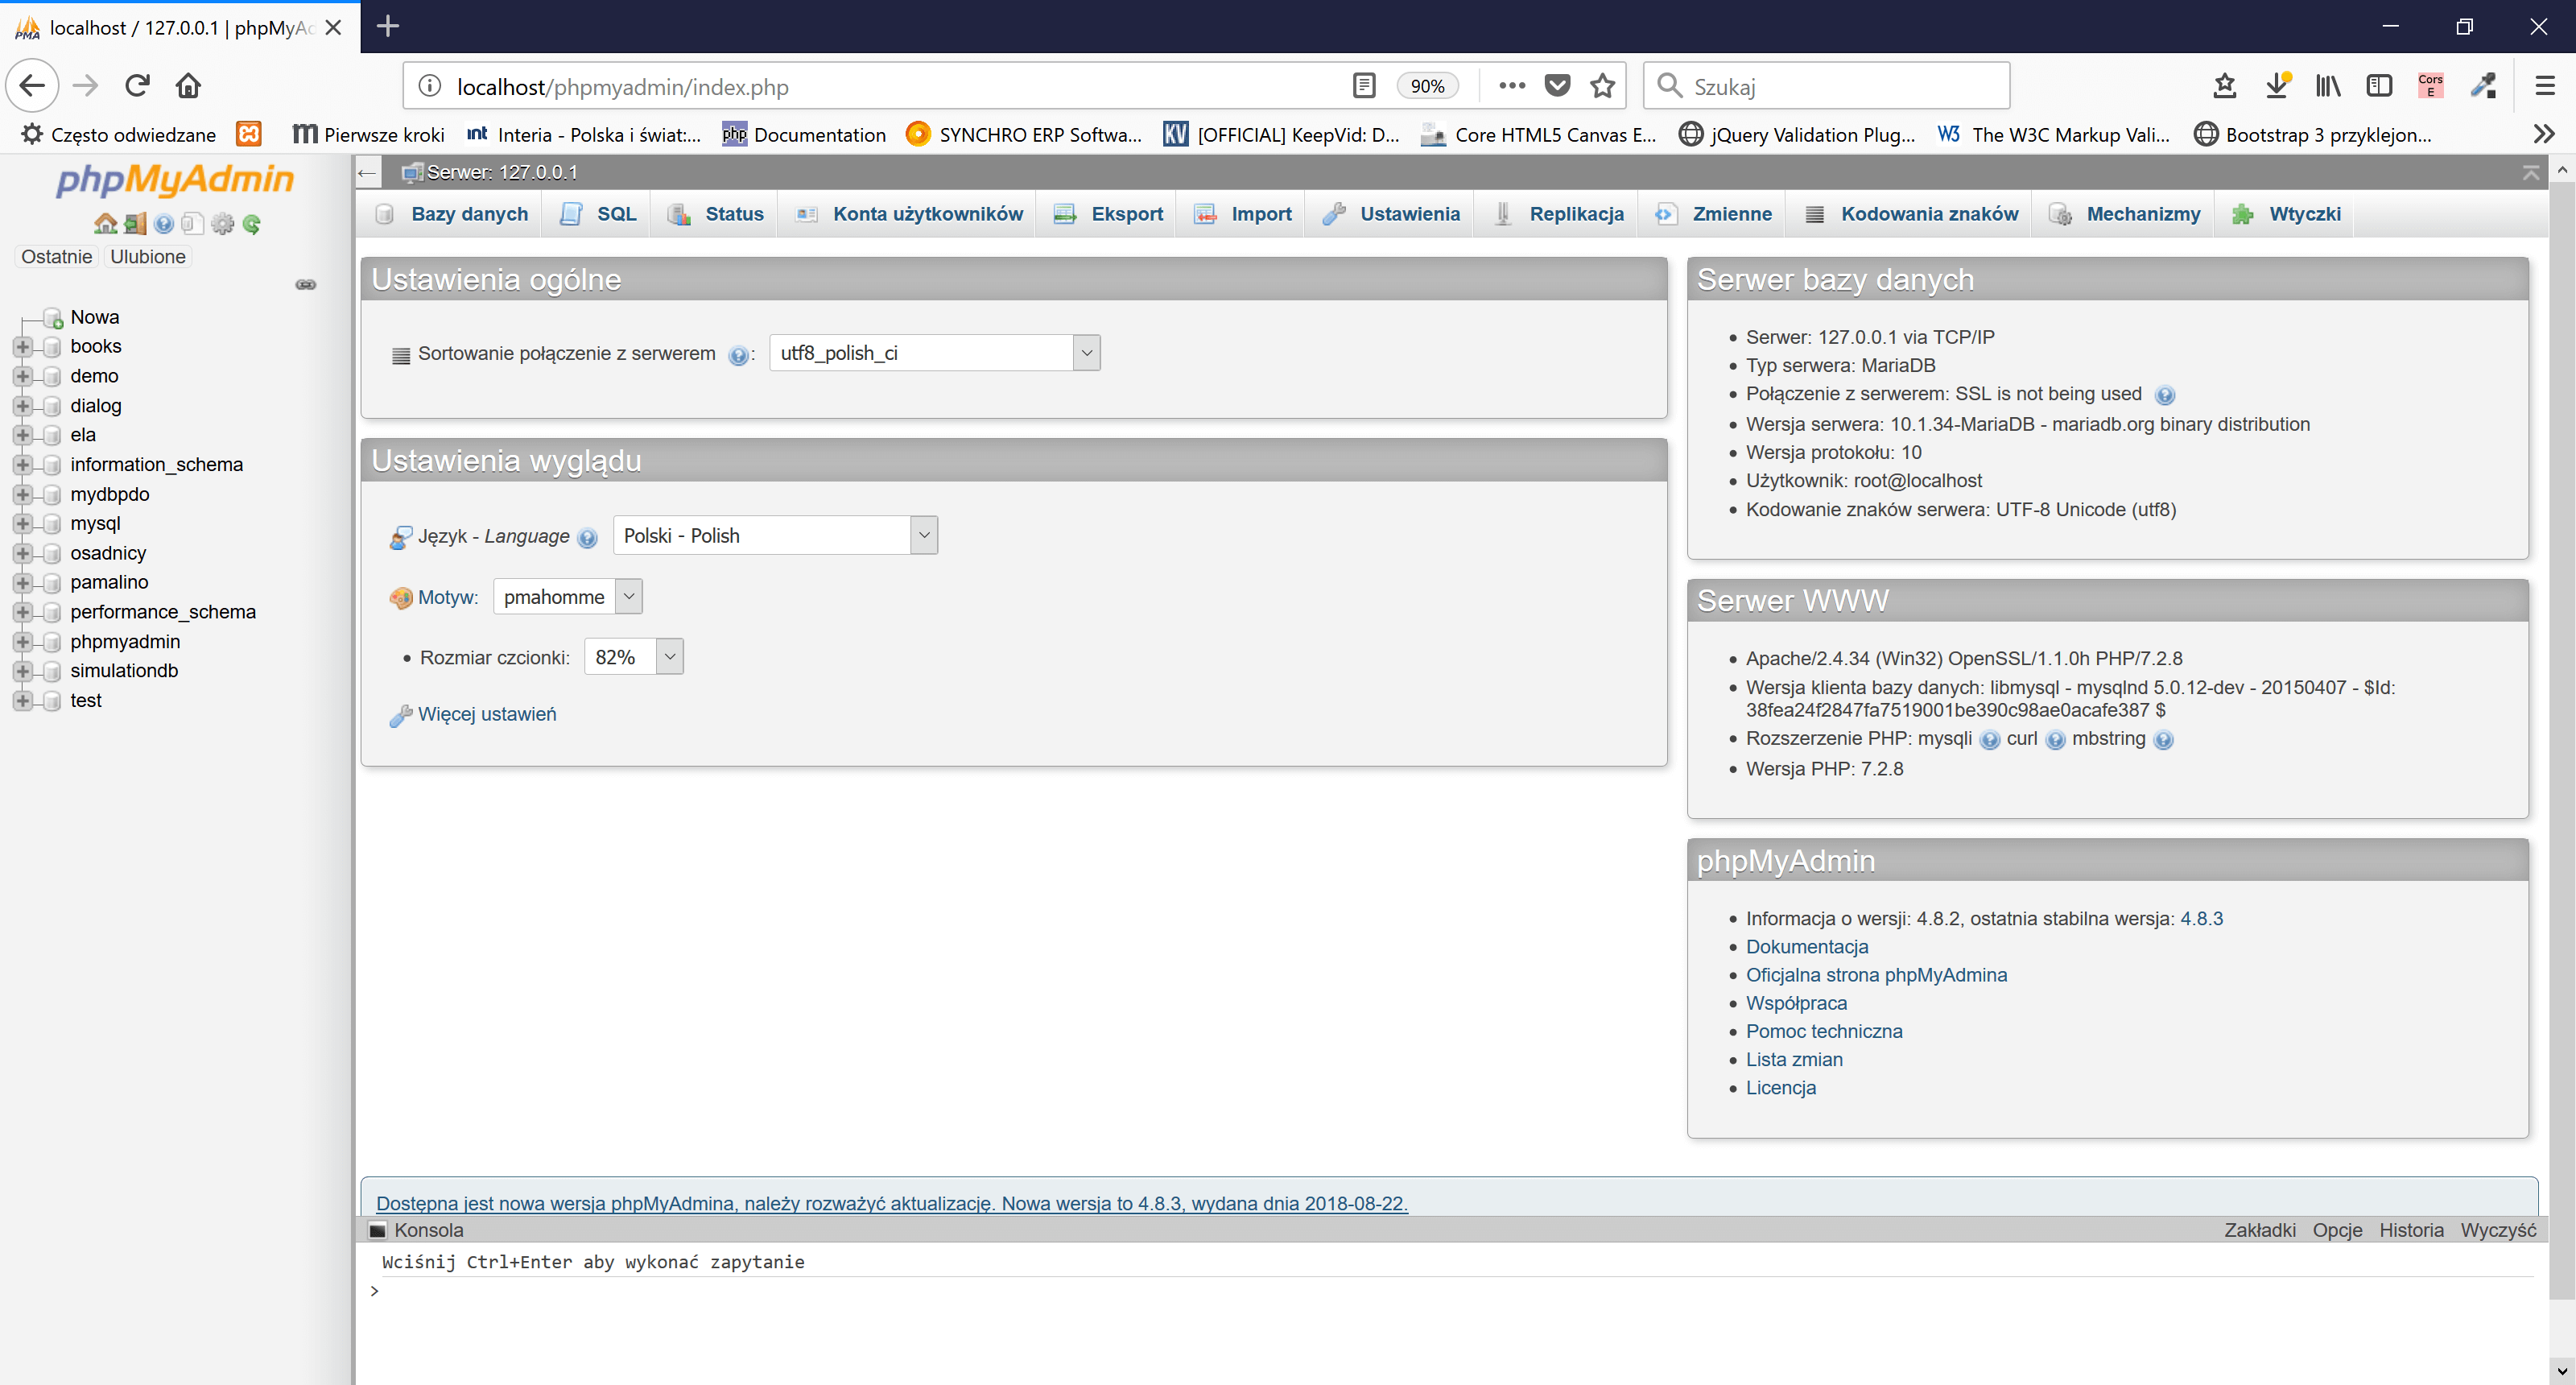Open the pmahomme theme dropdown
The width and height of the screenshot is (2576, 1385).
pos(567,597)
